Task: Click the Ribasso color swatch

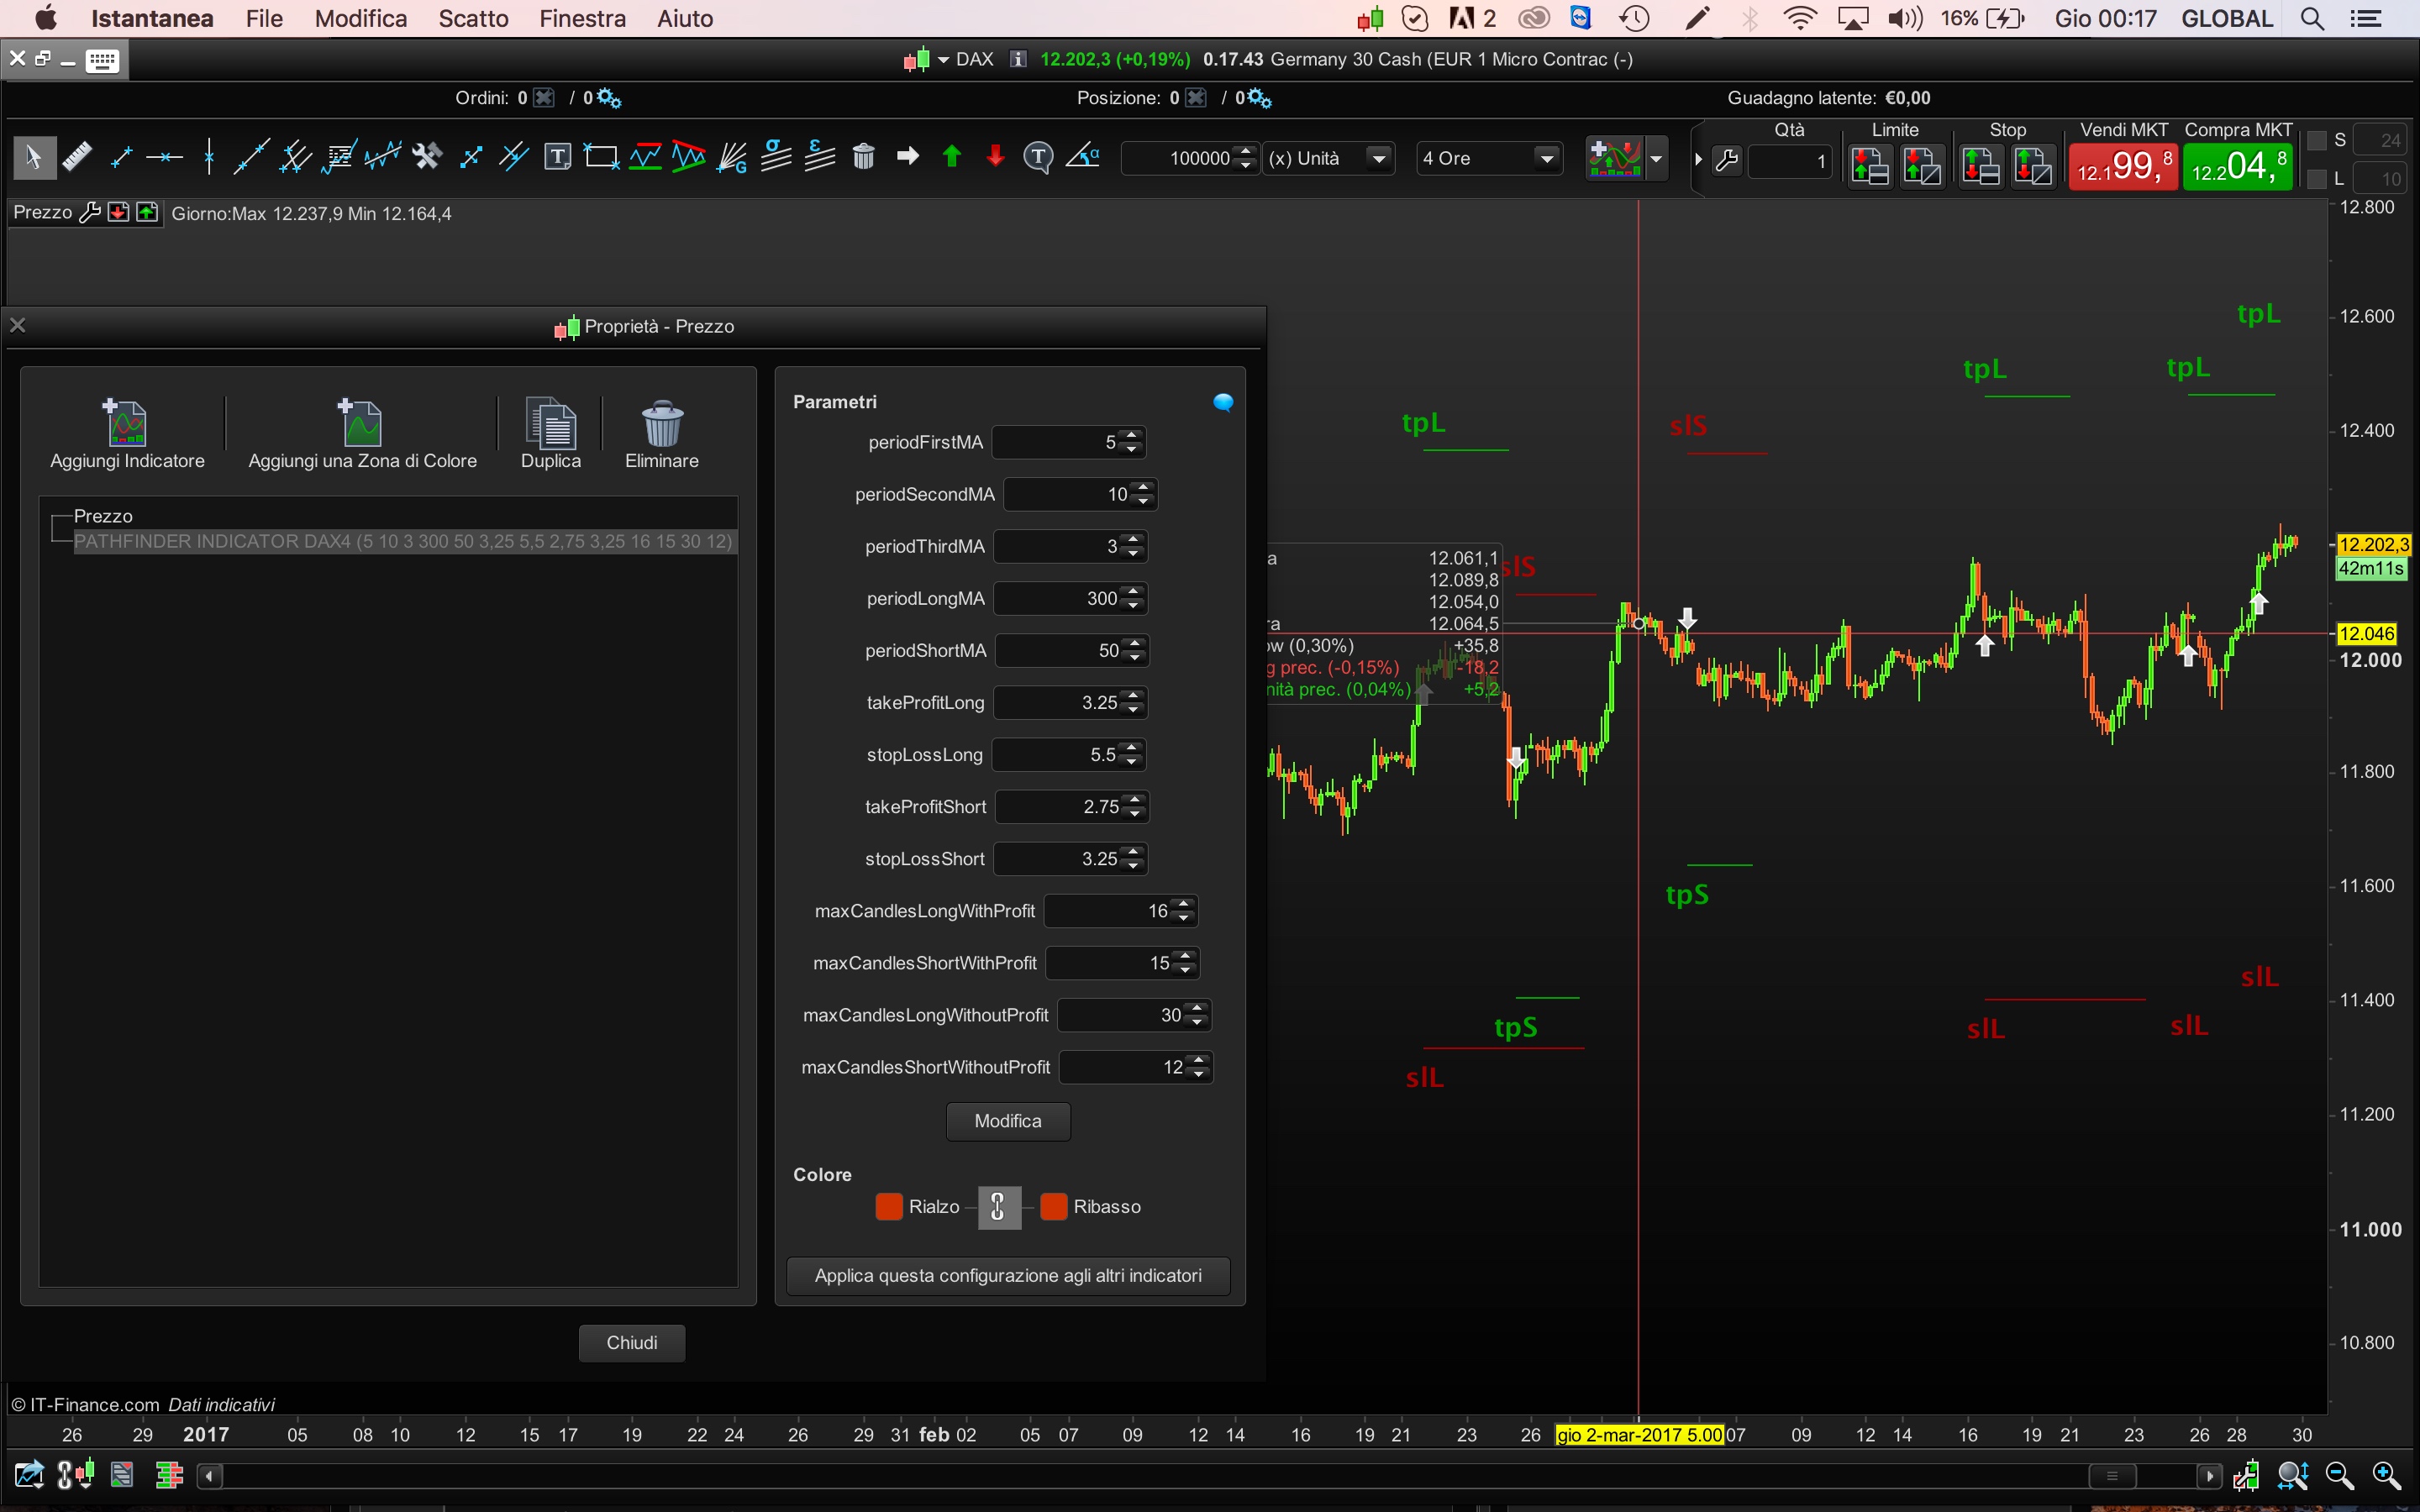Action: tap(1053, 1207)
